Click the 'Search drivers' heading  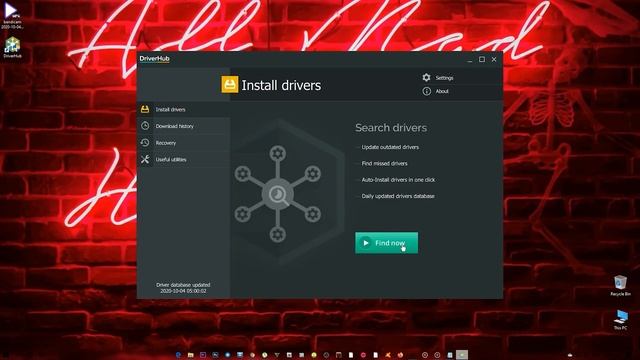tap(391, 128)
